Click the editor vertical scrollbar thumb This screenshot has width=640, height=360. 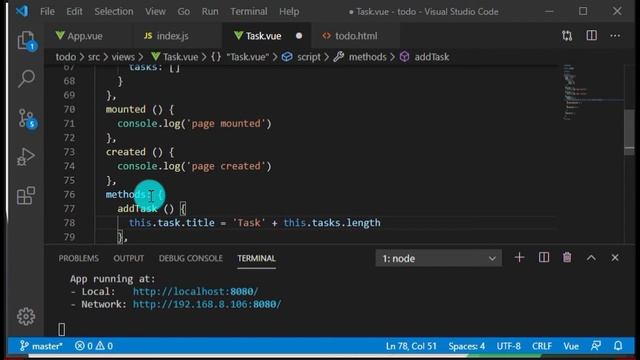(629, 132)
